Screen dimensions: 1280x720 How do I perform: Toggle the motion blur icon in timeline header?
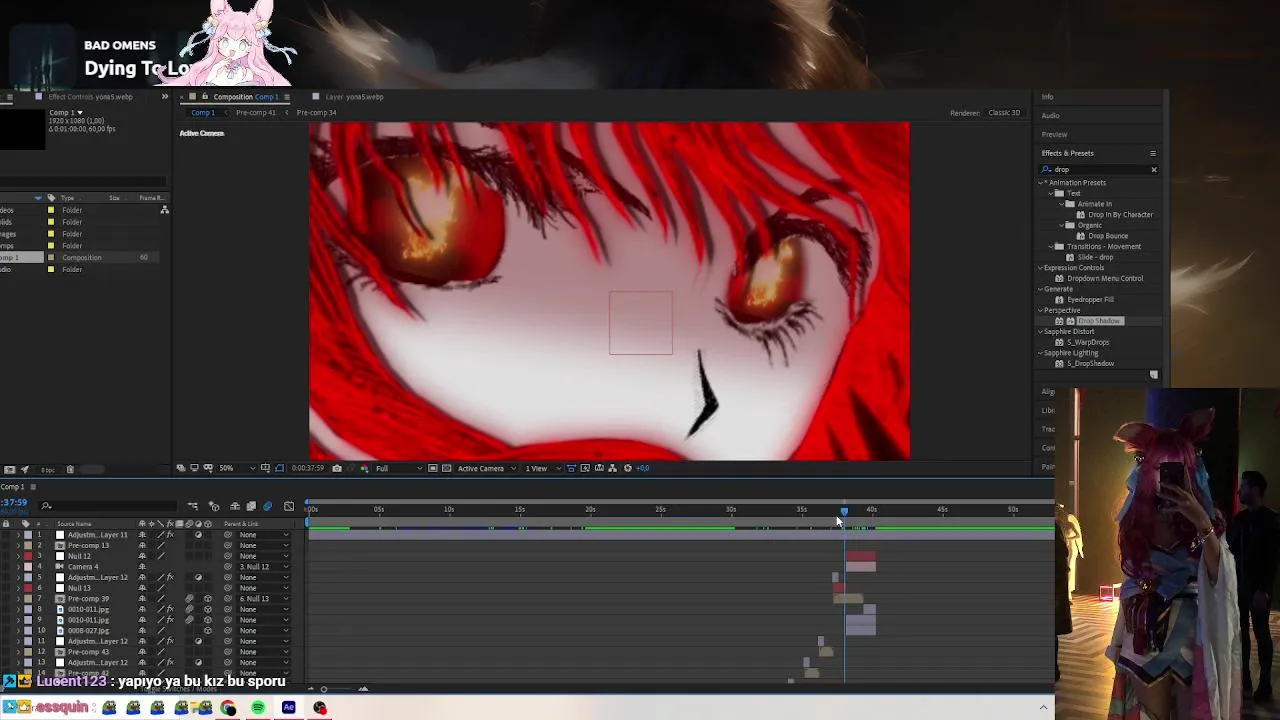pos(267,506)
